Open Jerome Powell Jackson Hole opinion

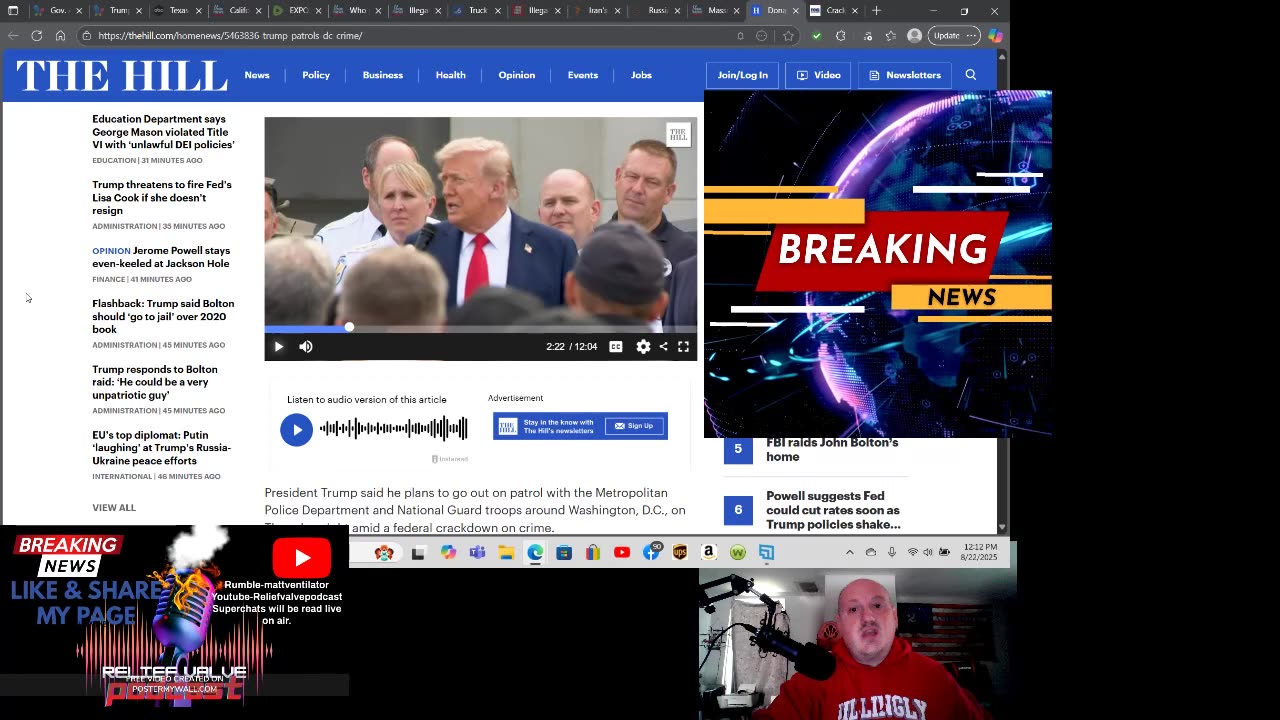[x=161, y=257]
